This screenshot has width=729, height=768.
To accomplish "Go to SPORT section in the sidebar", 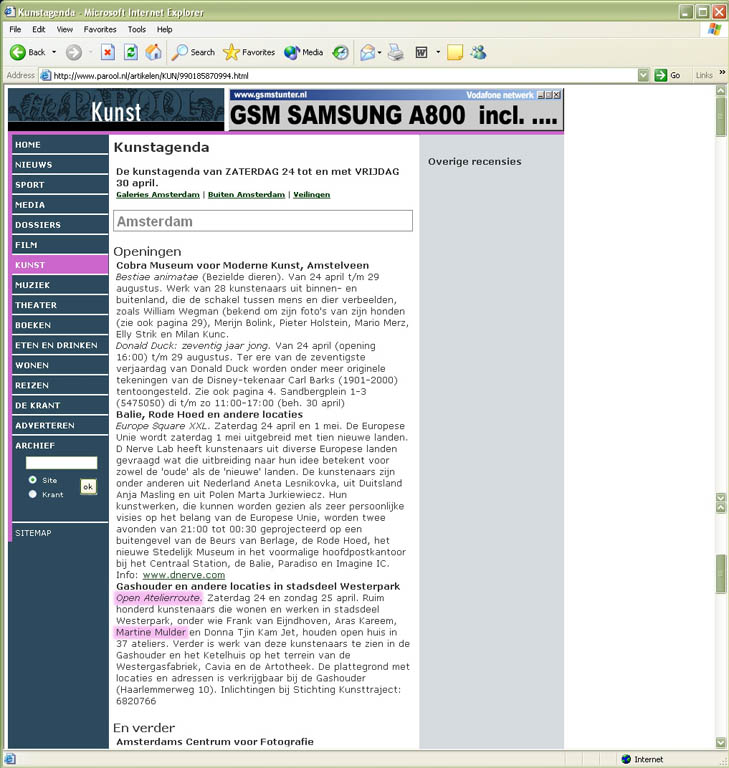I will coord(60,185).
